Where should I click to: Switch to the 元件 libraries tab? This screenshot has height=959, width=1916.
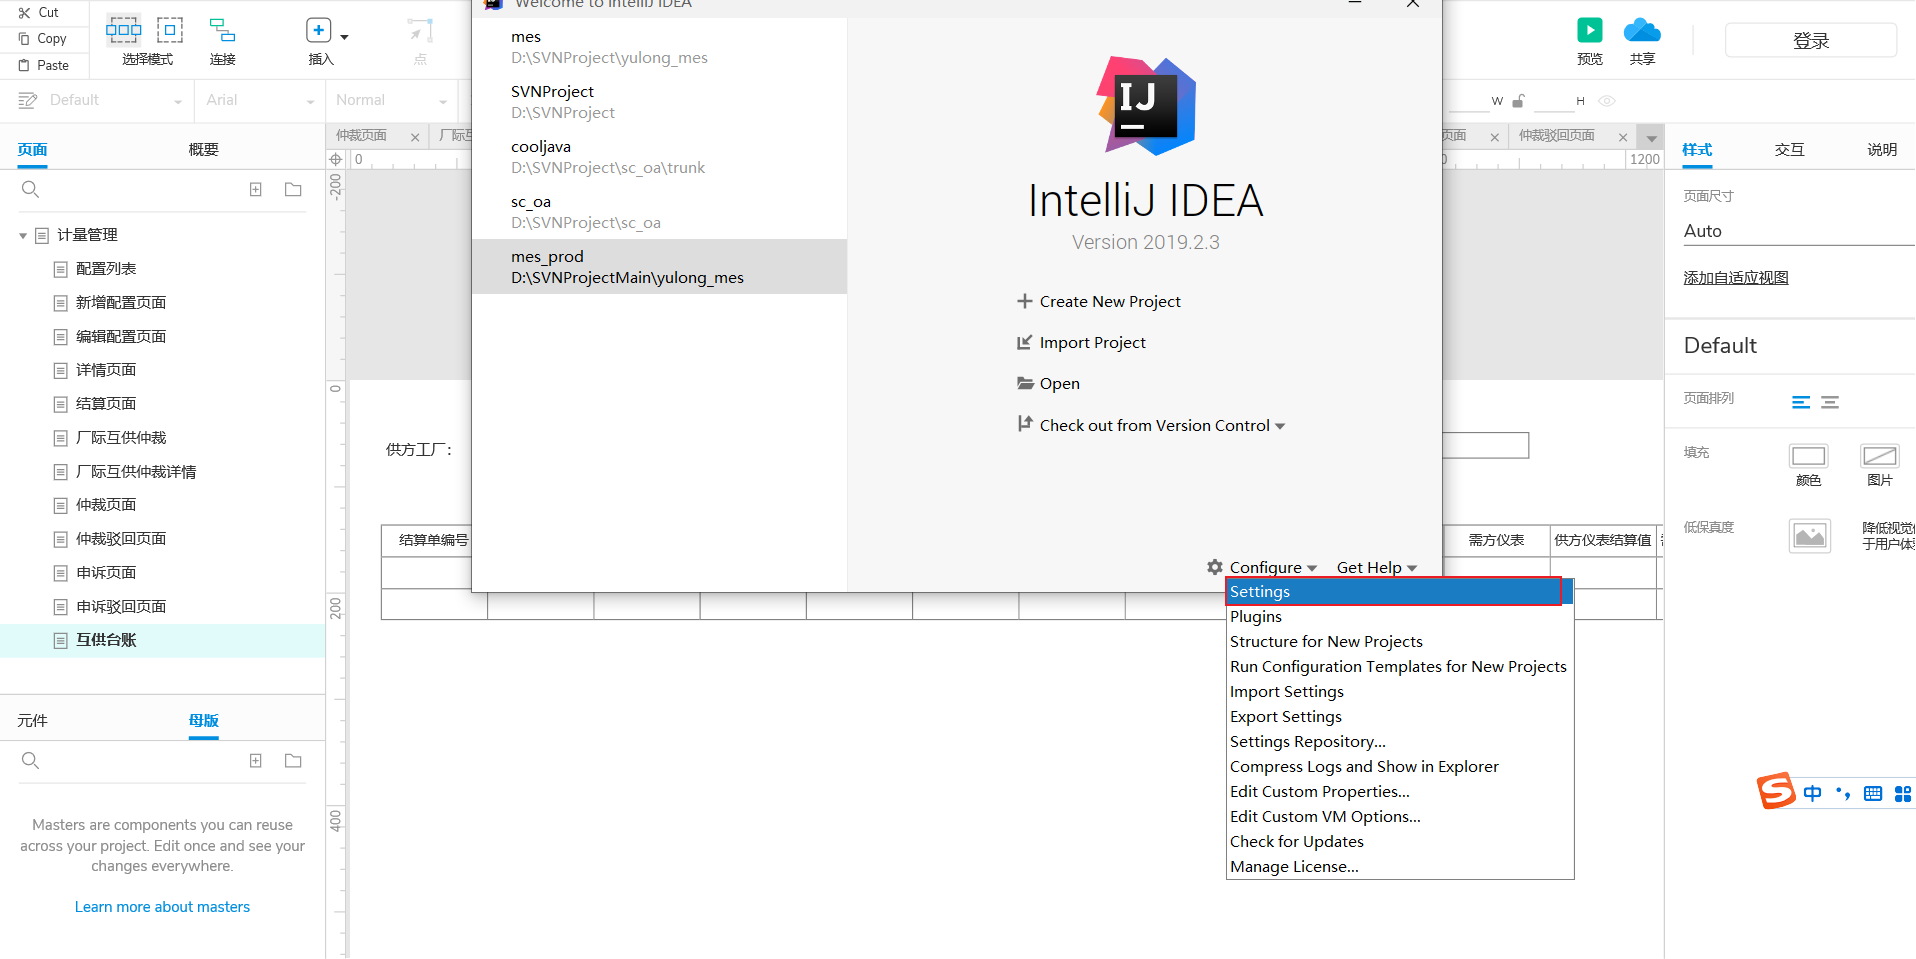pyautogui.click(x=33, y=721)
